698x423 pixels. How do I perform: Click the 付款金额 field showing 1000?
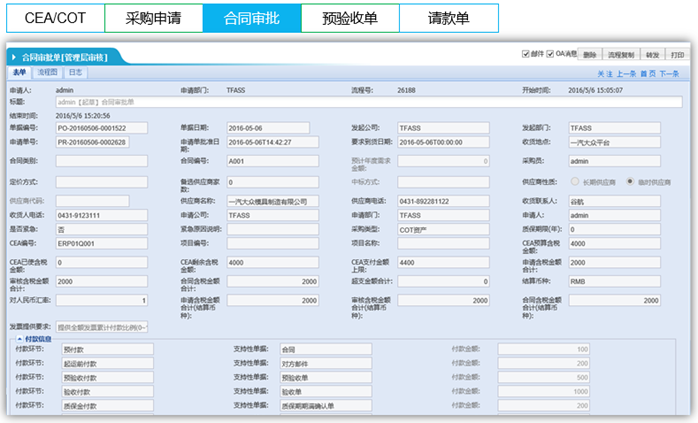[544, 392]
